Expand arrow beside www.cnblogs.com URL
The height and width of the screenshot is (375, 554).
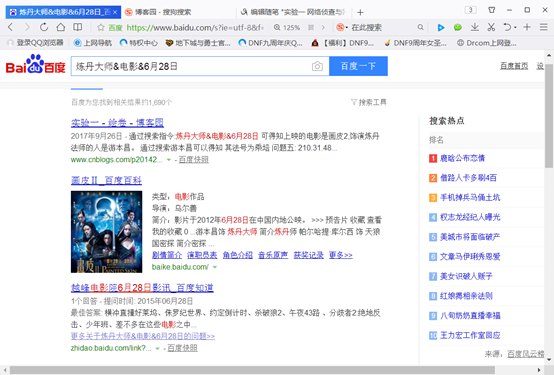(169, 160)
